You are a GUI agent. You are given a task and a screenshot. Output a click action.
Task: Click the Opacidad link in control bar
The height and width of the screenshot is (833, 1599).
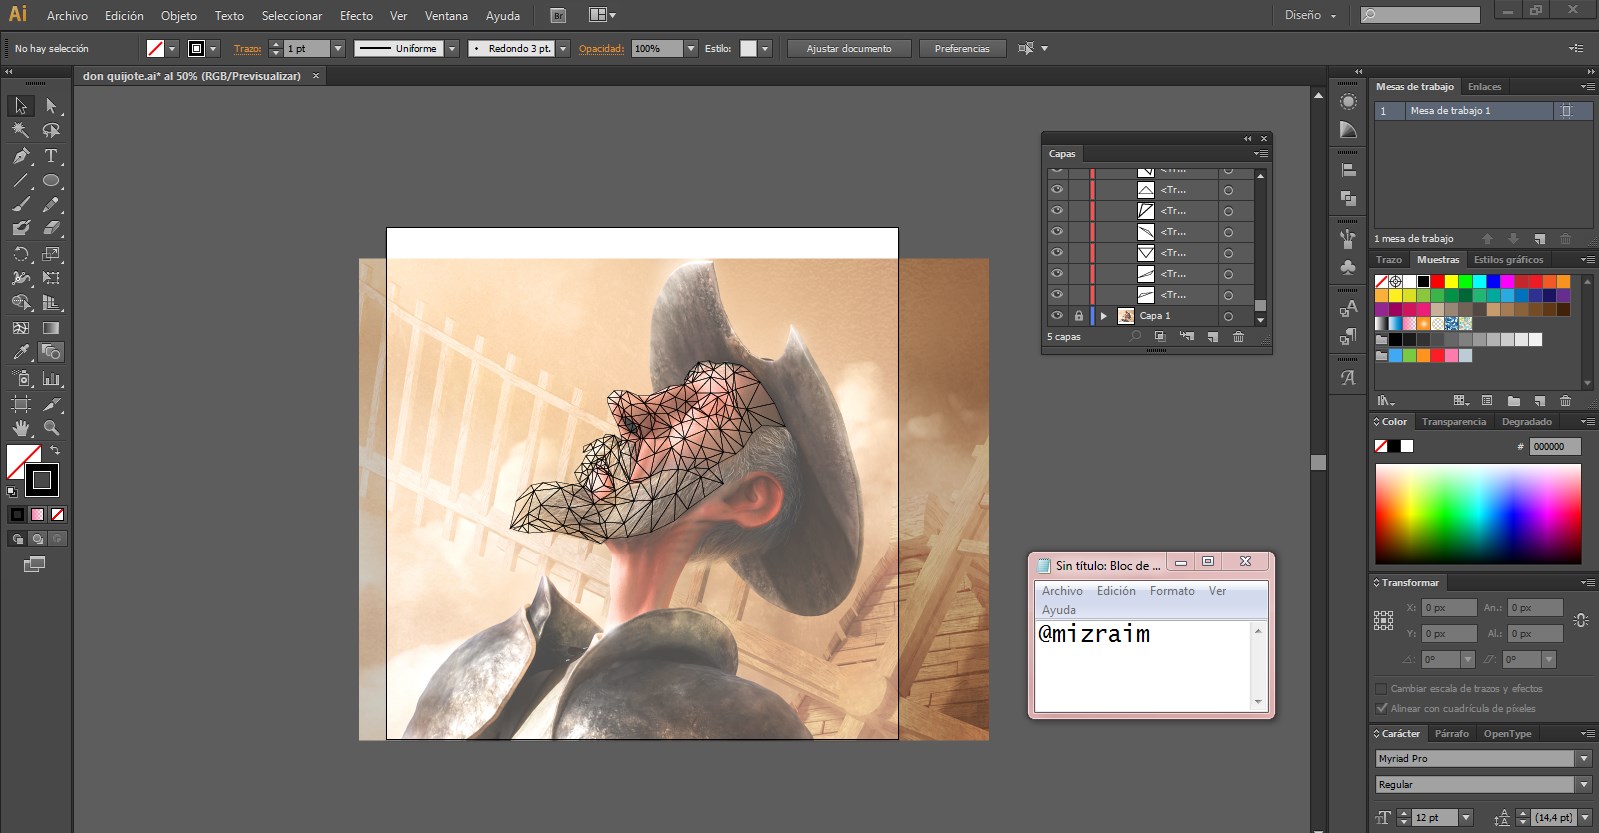(601, 49)
